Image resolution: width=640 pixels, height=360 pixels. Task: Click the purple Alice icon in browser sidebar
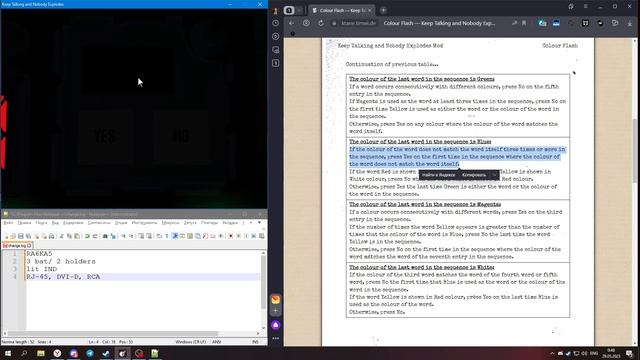(x=276, y=325)
